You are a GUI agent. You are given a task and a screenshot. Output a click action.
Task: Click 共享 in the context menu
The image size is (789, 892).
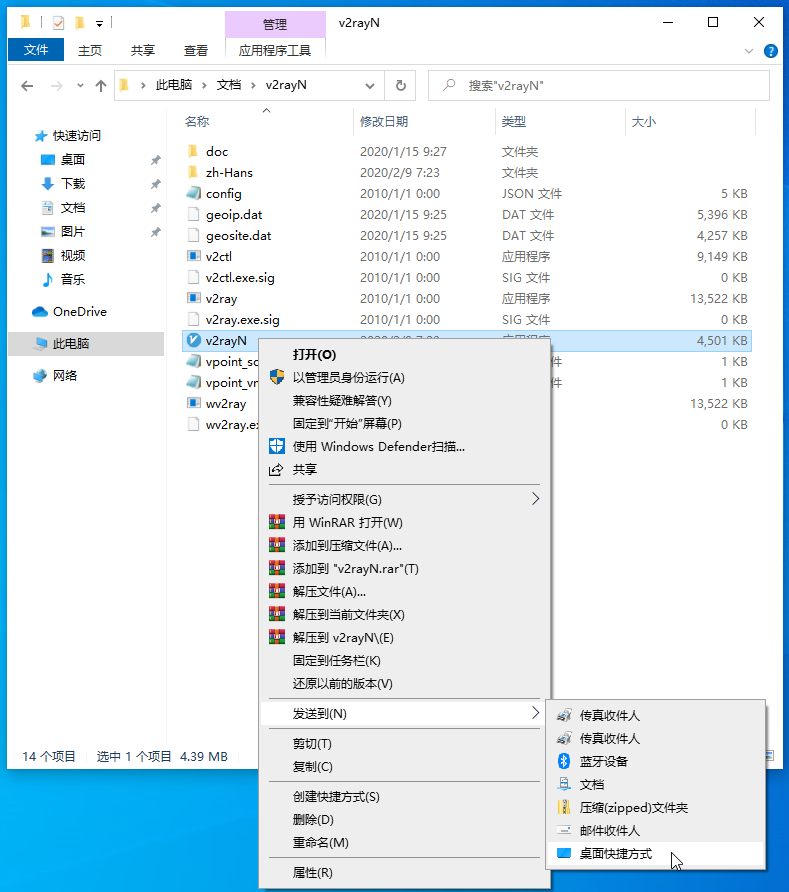tap(404, 469)
